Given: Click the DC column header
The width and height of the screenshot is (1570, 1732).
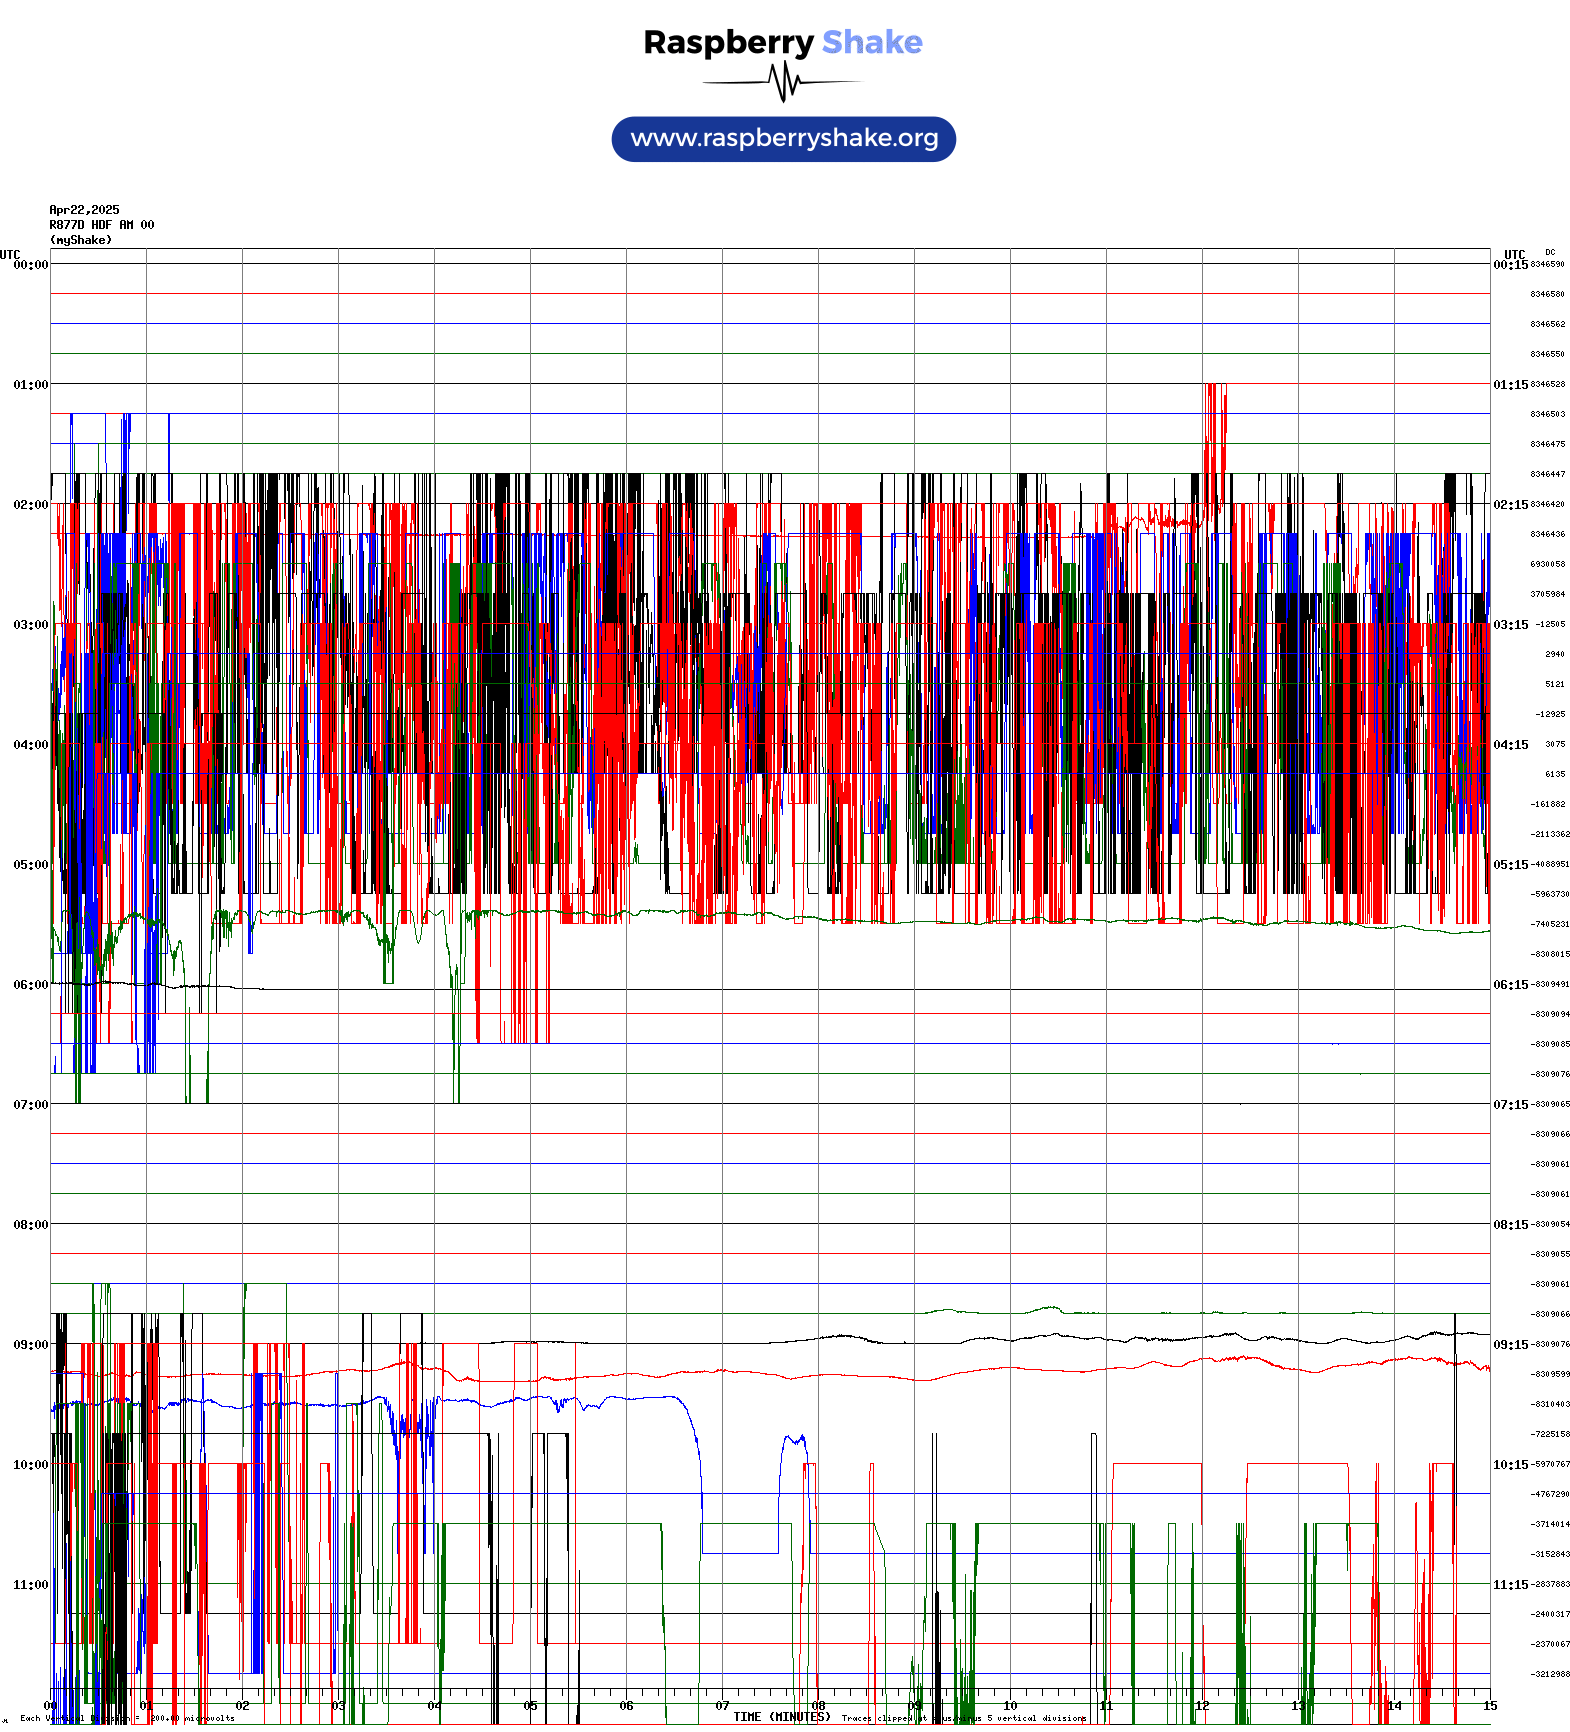Looking at the screenshot, I should [1550, 252].
